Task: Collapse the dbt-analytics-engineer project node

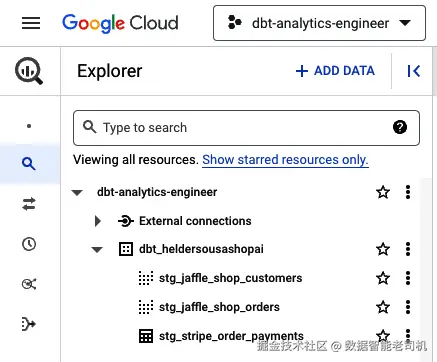Action: 77,192
